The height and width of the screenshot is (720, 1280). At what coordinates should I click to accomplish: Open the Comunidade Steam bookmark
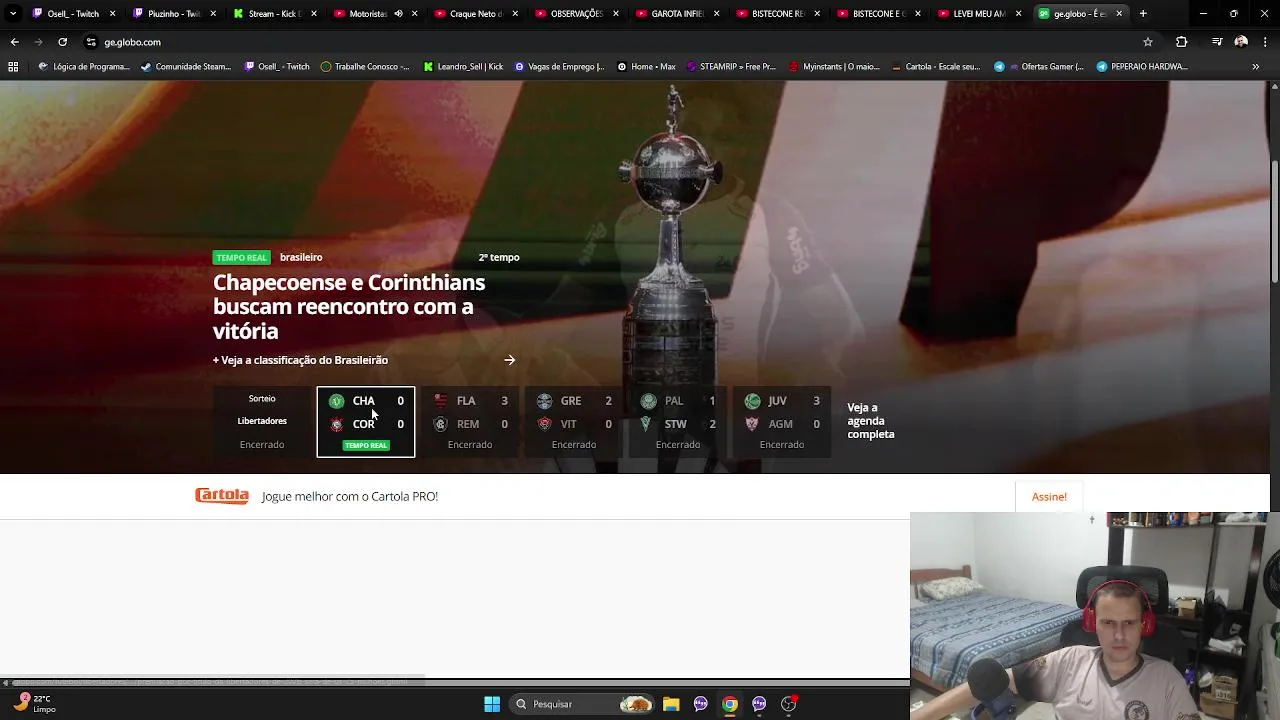pos(186,67)
